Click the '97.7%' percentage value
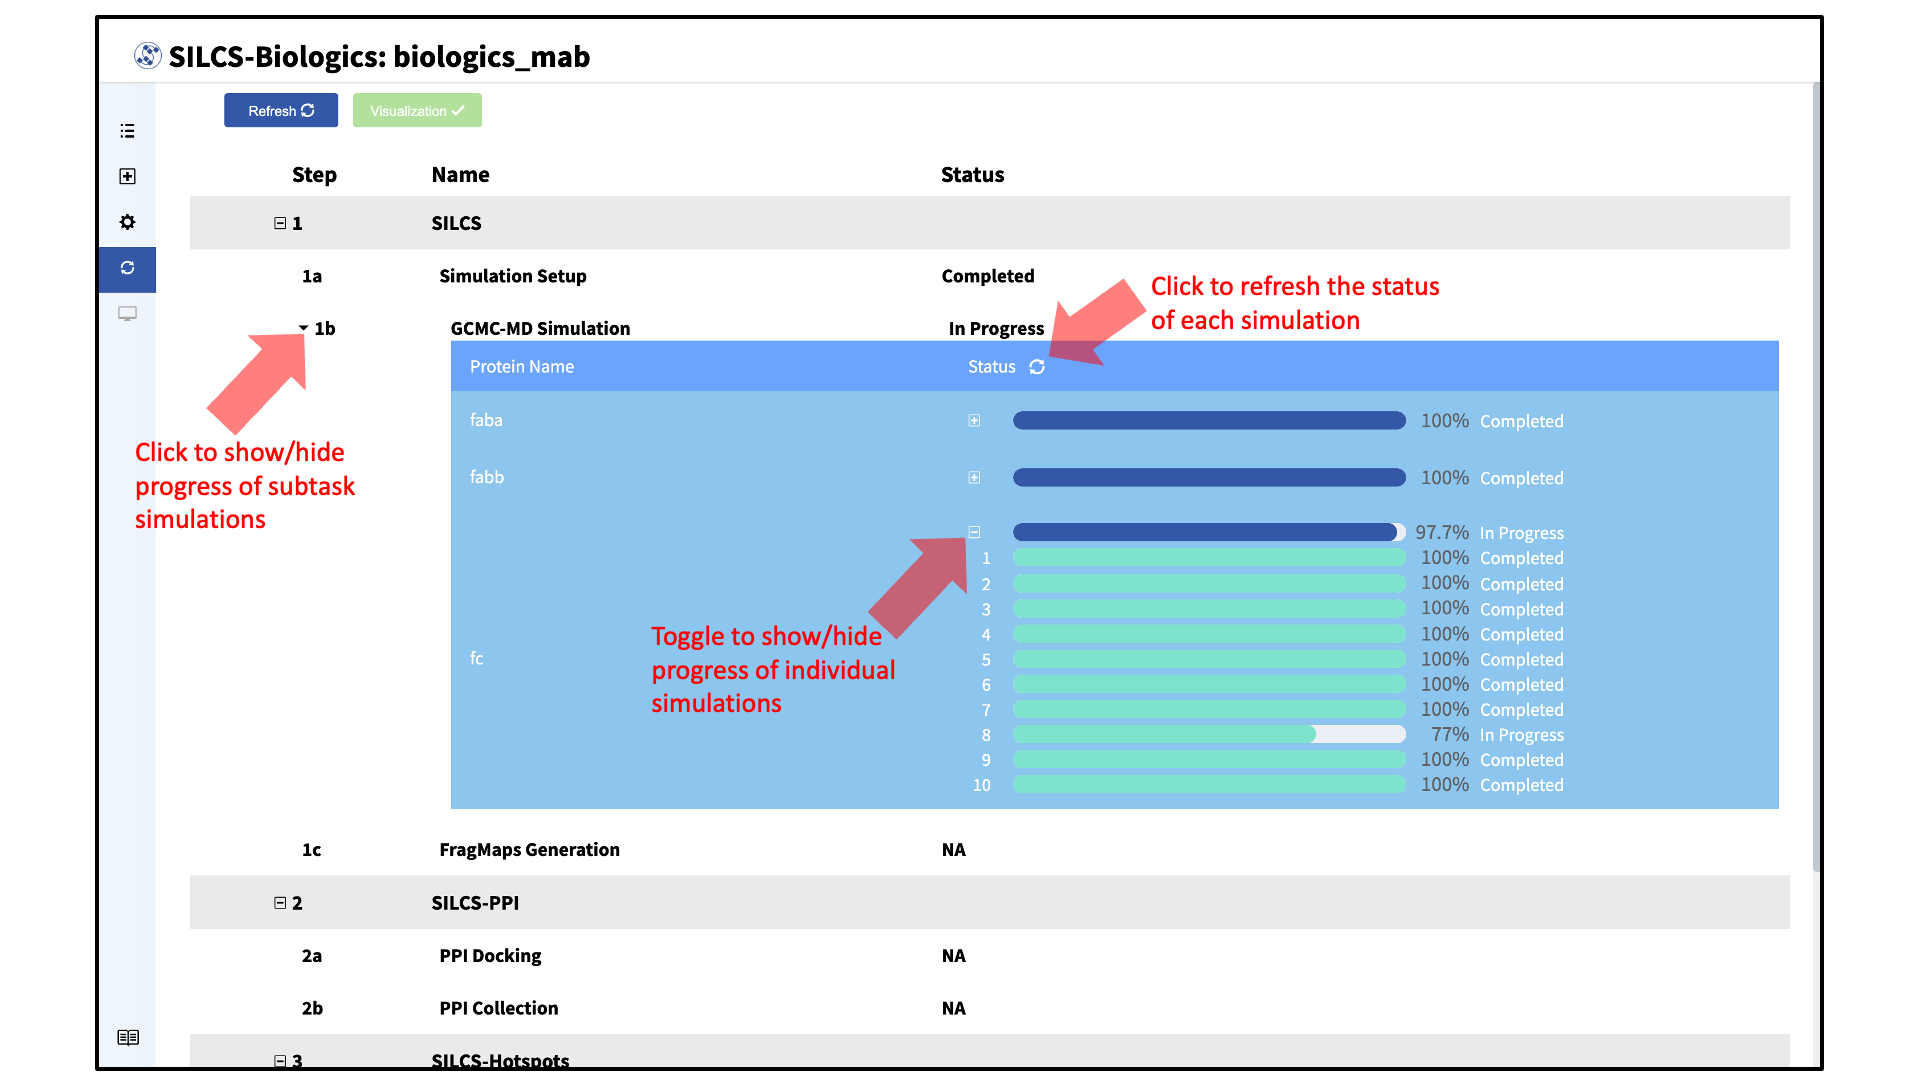1920x1080 pixels. [1442, 532]
